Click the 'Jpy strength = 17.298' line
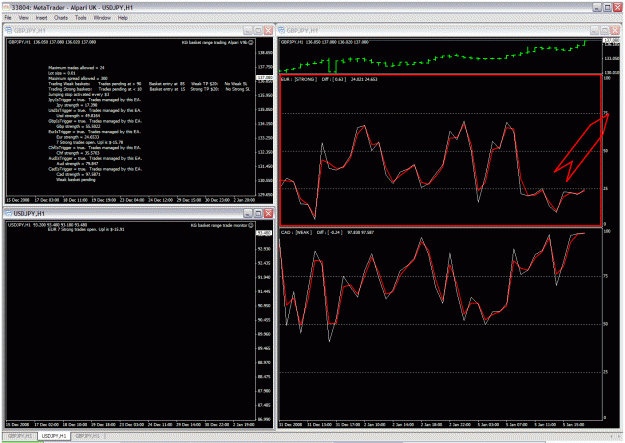 click(x=77, y=105)
